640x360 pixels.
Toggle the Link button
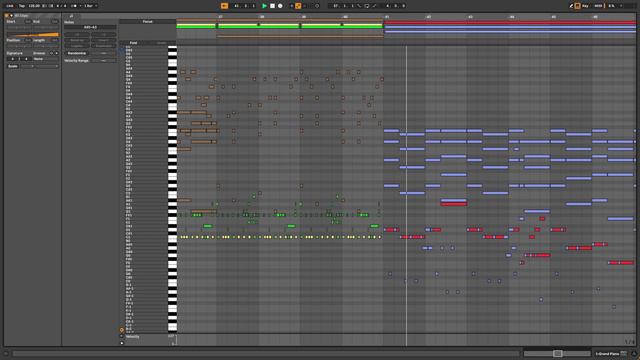[x=9, y=6]
